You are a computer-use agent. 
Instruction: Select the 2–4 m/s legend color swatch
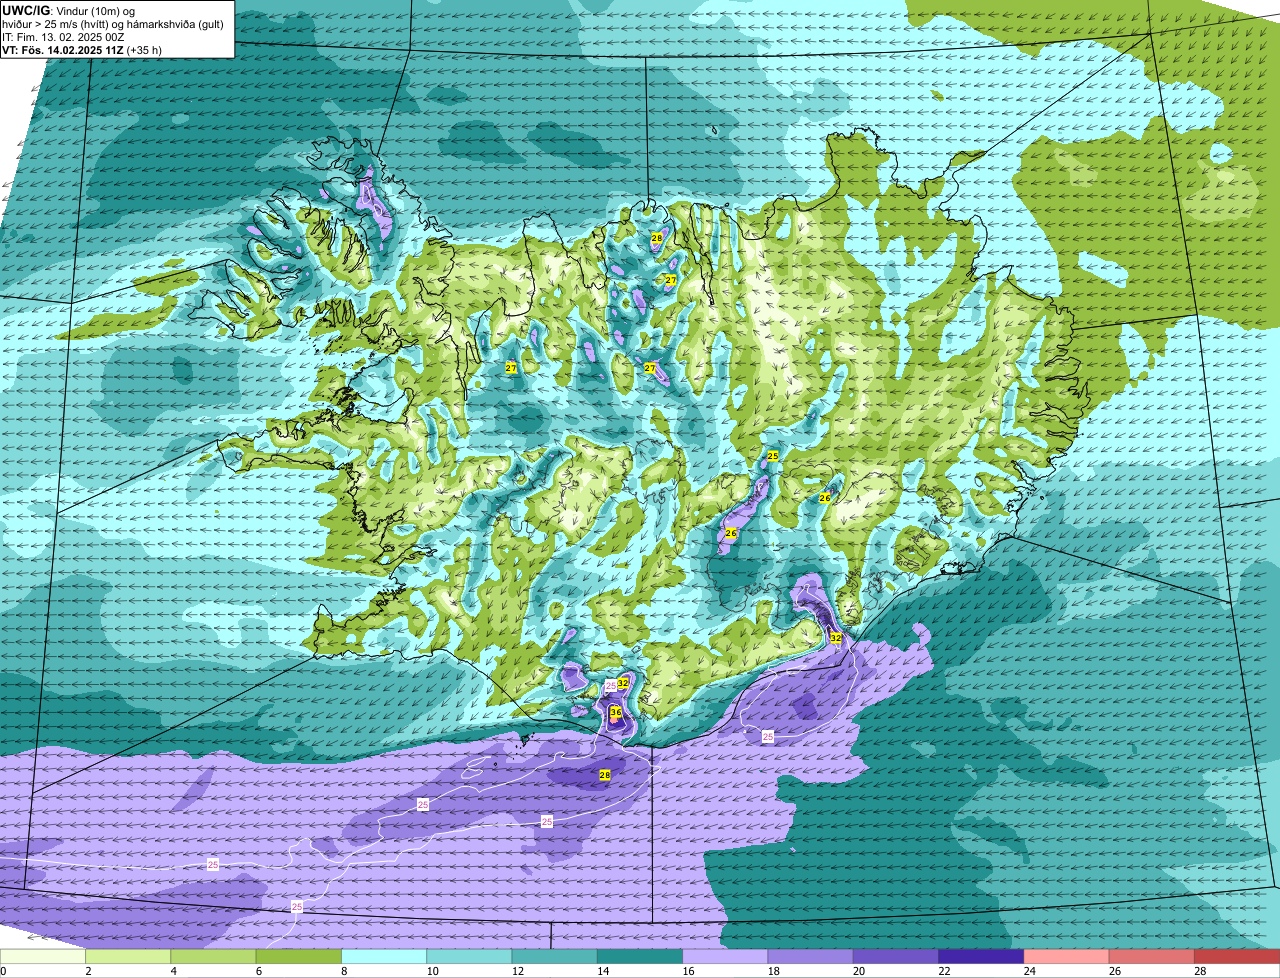coord(128,957)
